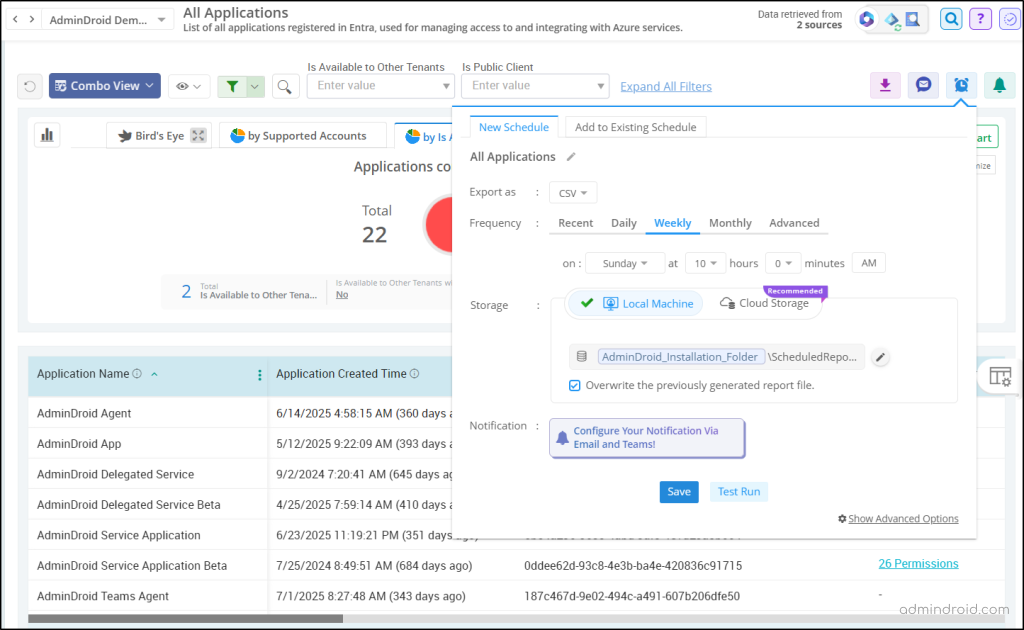1024x630 pixels.
Task: Open the green filter funnel
Action: click(232, 86)
